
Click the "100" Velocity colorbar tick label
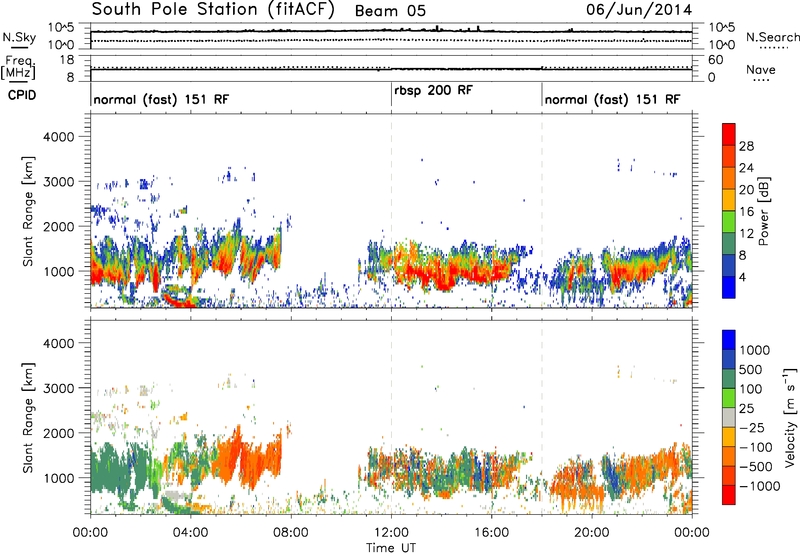coord(751,389)
